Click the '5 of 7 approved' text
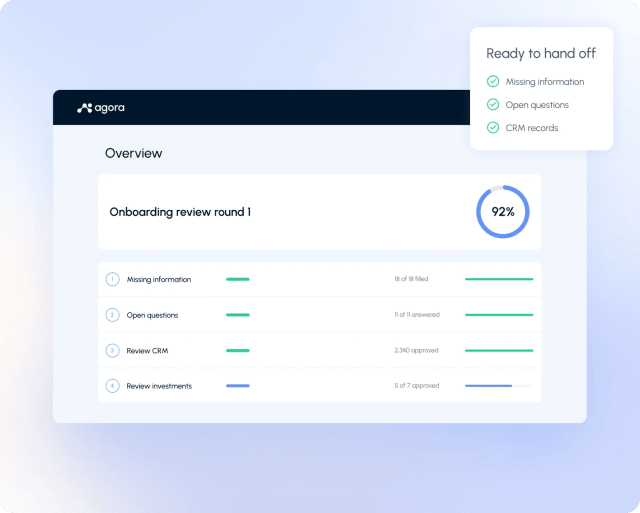Viewport: 640px width, 513px height. click(417, 386)
